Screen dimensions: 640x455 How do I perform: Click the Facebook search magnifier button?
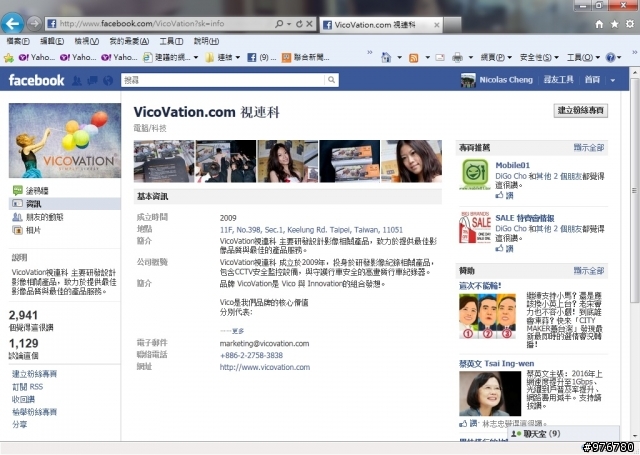[x=331, y=80]
